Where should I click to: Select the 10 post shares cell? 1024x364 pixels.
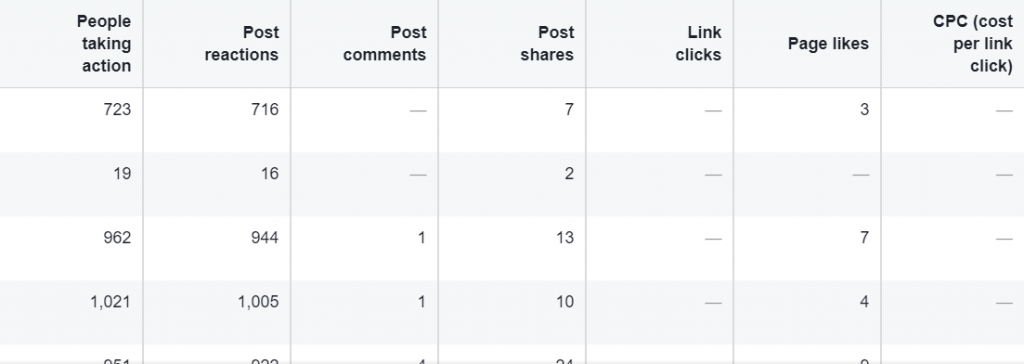(x=565, y=301)
